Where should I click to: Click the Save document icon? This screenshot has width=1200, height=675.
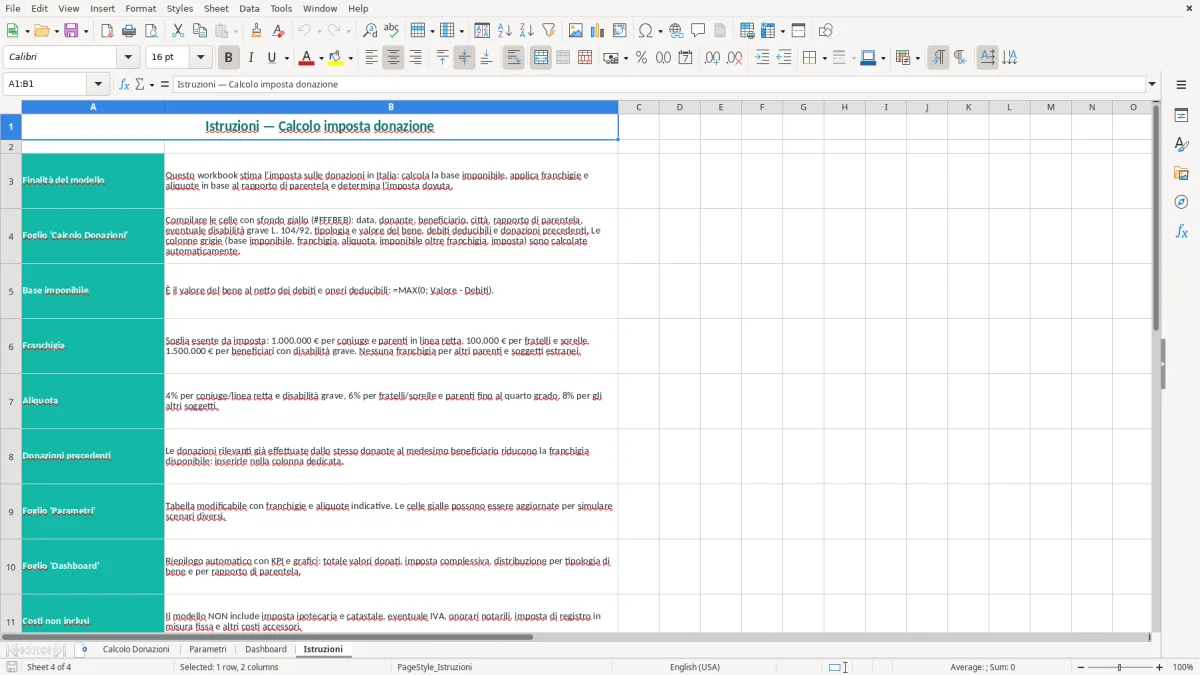[71, 31]
